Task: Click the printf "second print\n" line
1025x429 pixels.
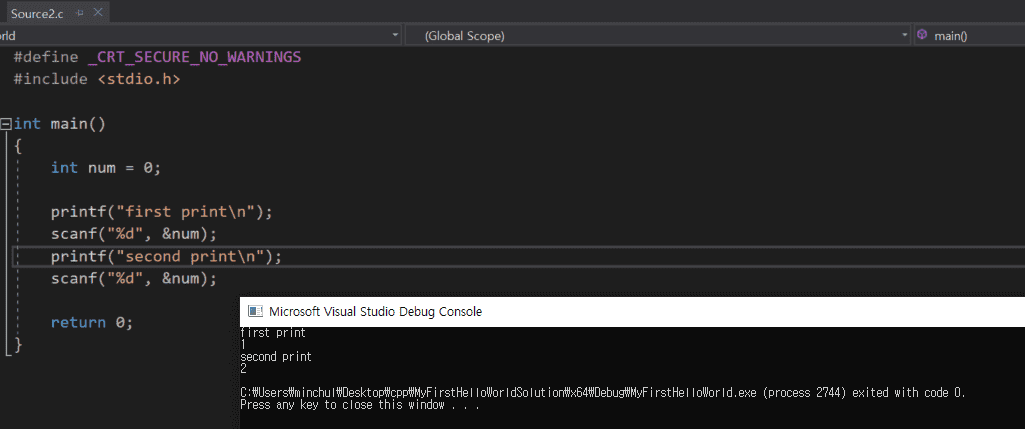Action: pos(166,256)
